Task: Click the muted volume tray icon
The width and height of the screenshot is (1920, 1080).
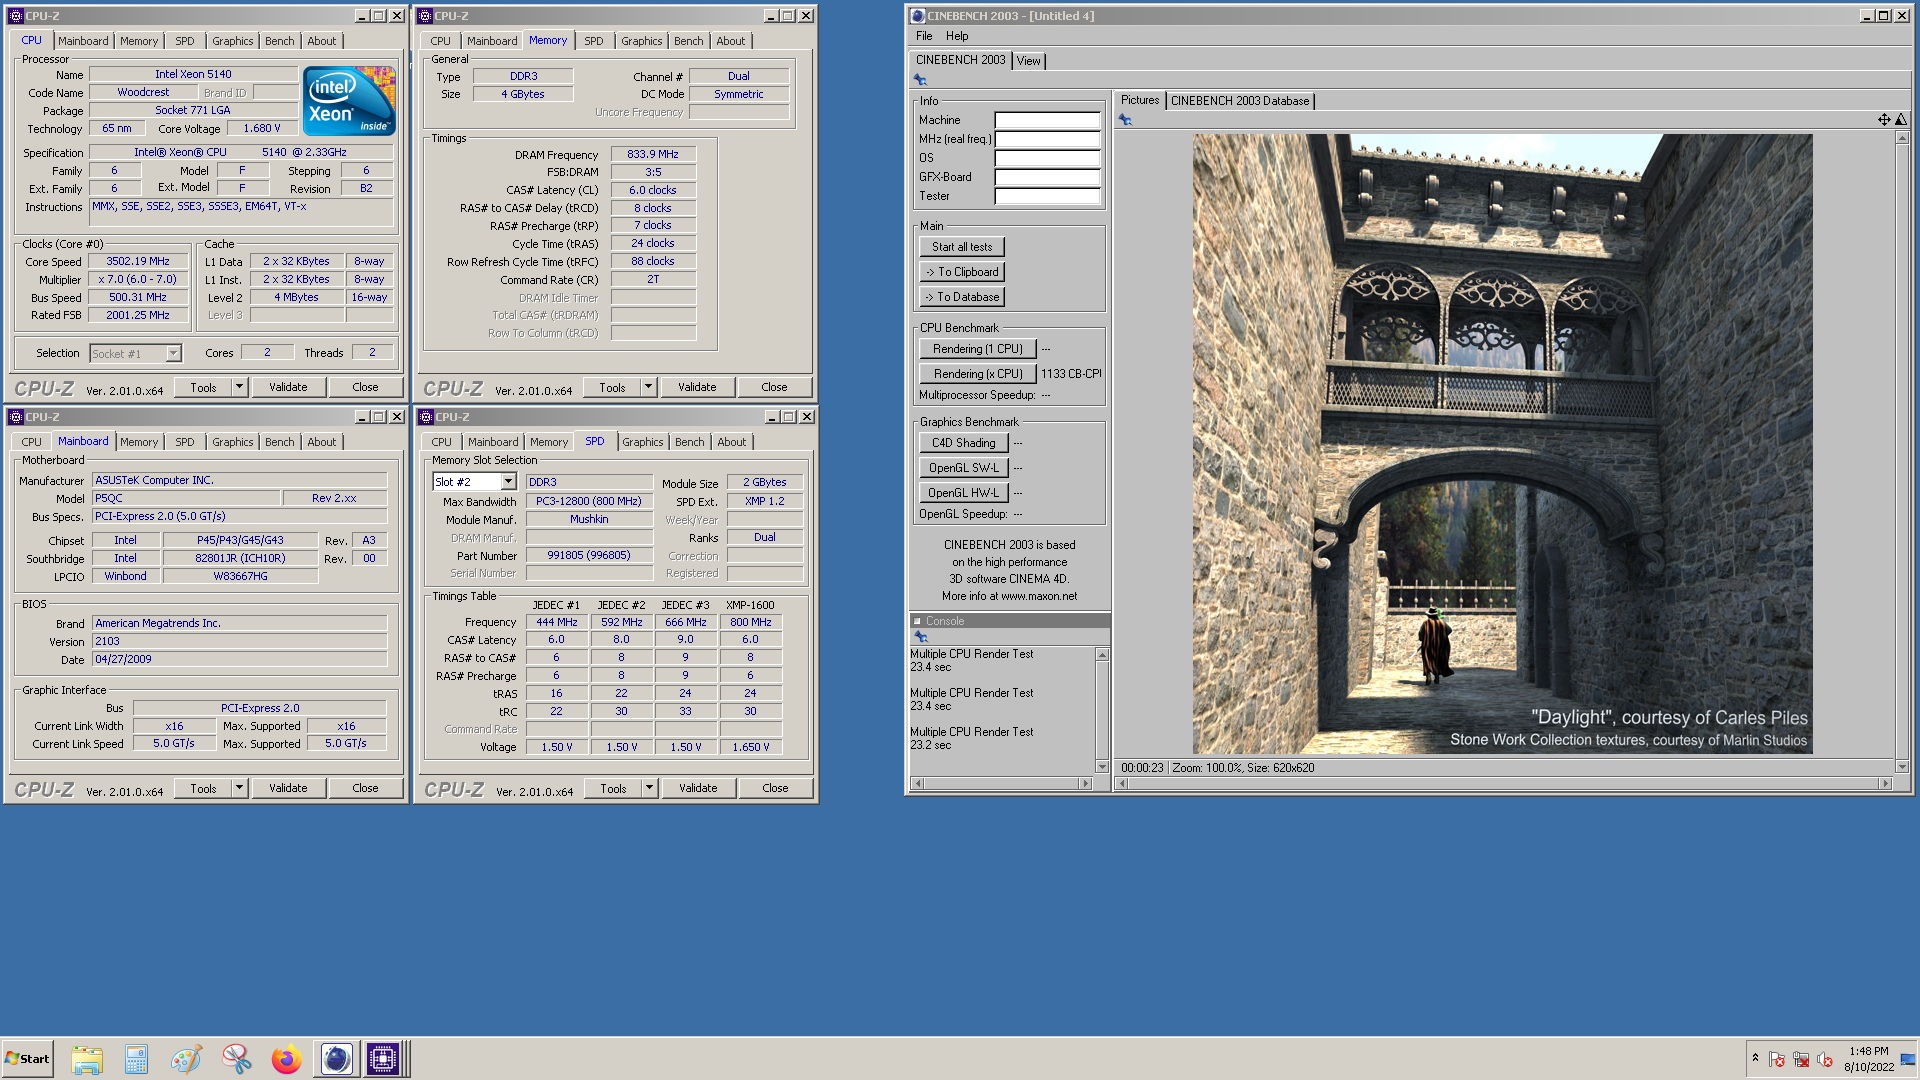Action: click(x=1825, y=1059)
